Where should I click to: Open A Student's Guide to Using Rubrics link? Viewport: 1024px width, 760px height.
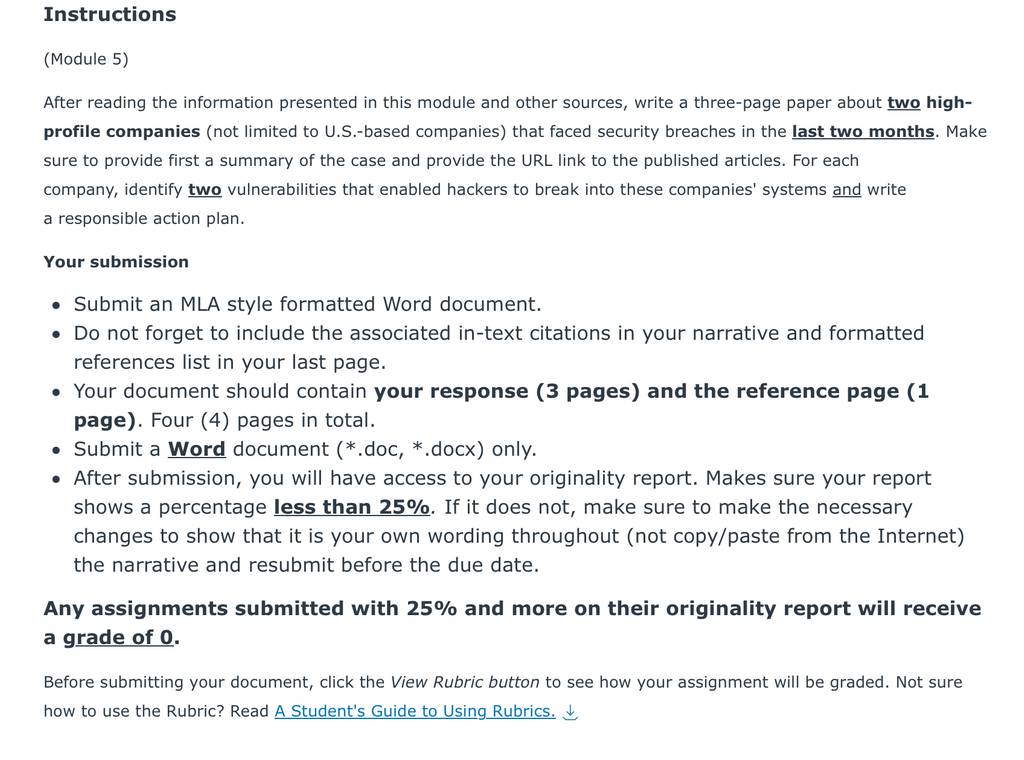415,711
